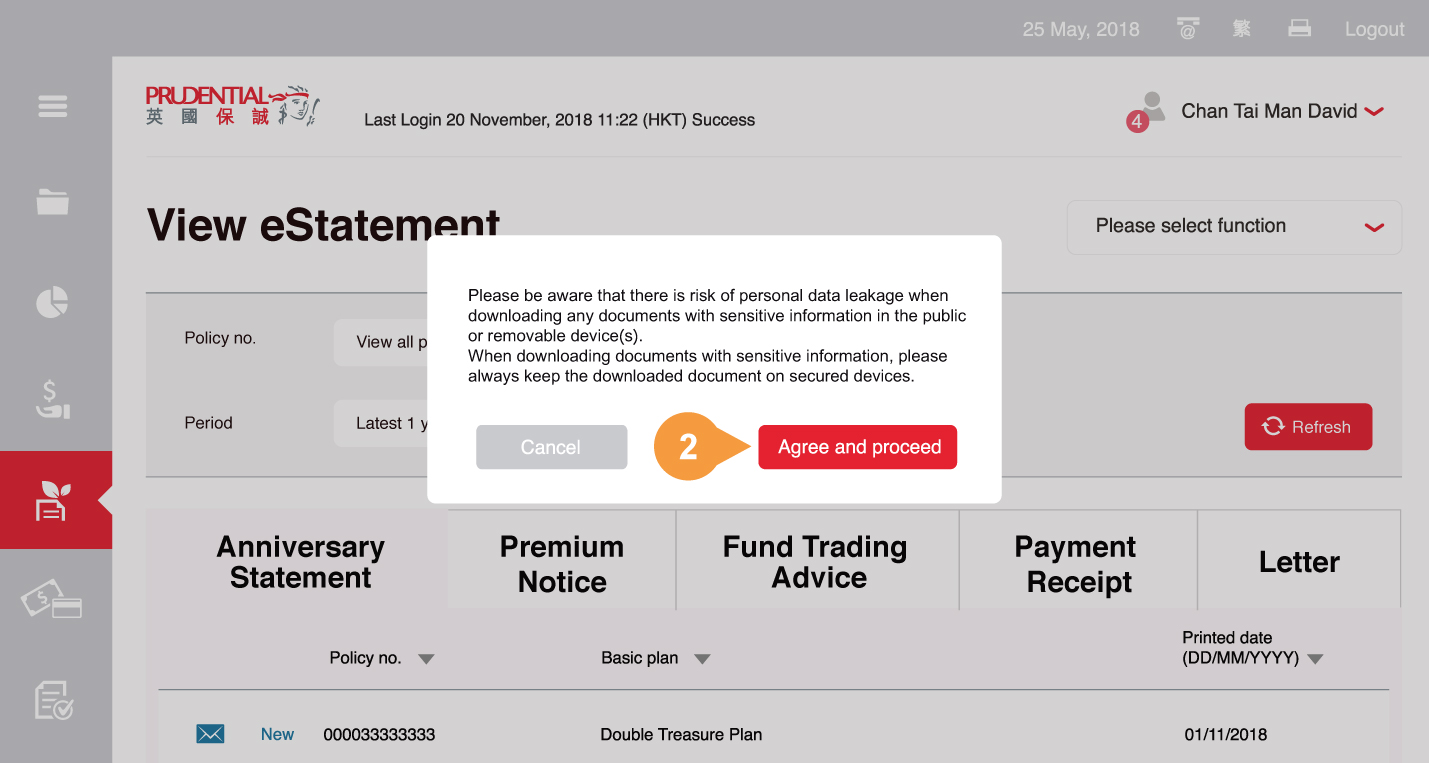Screen dimensions: 1429x763
Task: Click the Logout link
Action: pos(1374,29)
